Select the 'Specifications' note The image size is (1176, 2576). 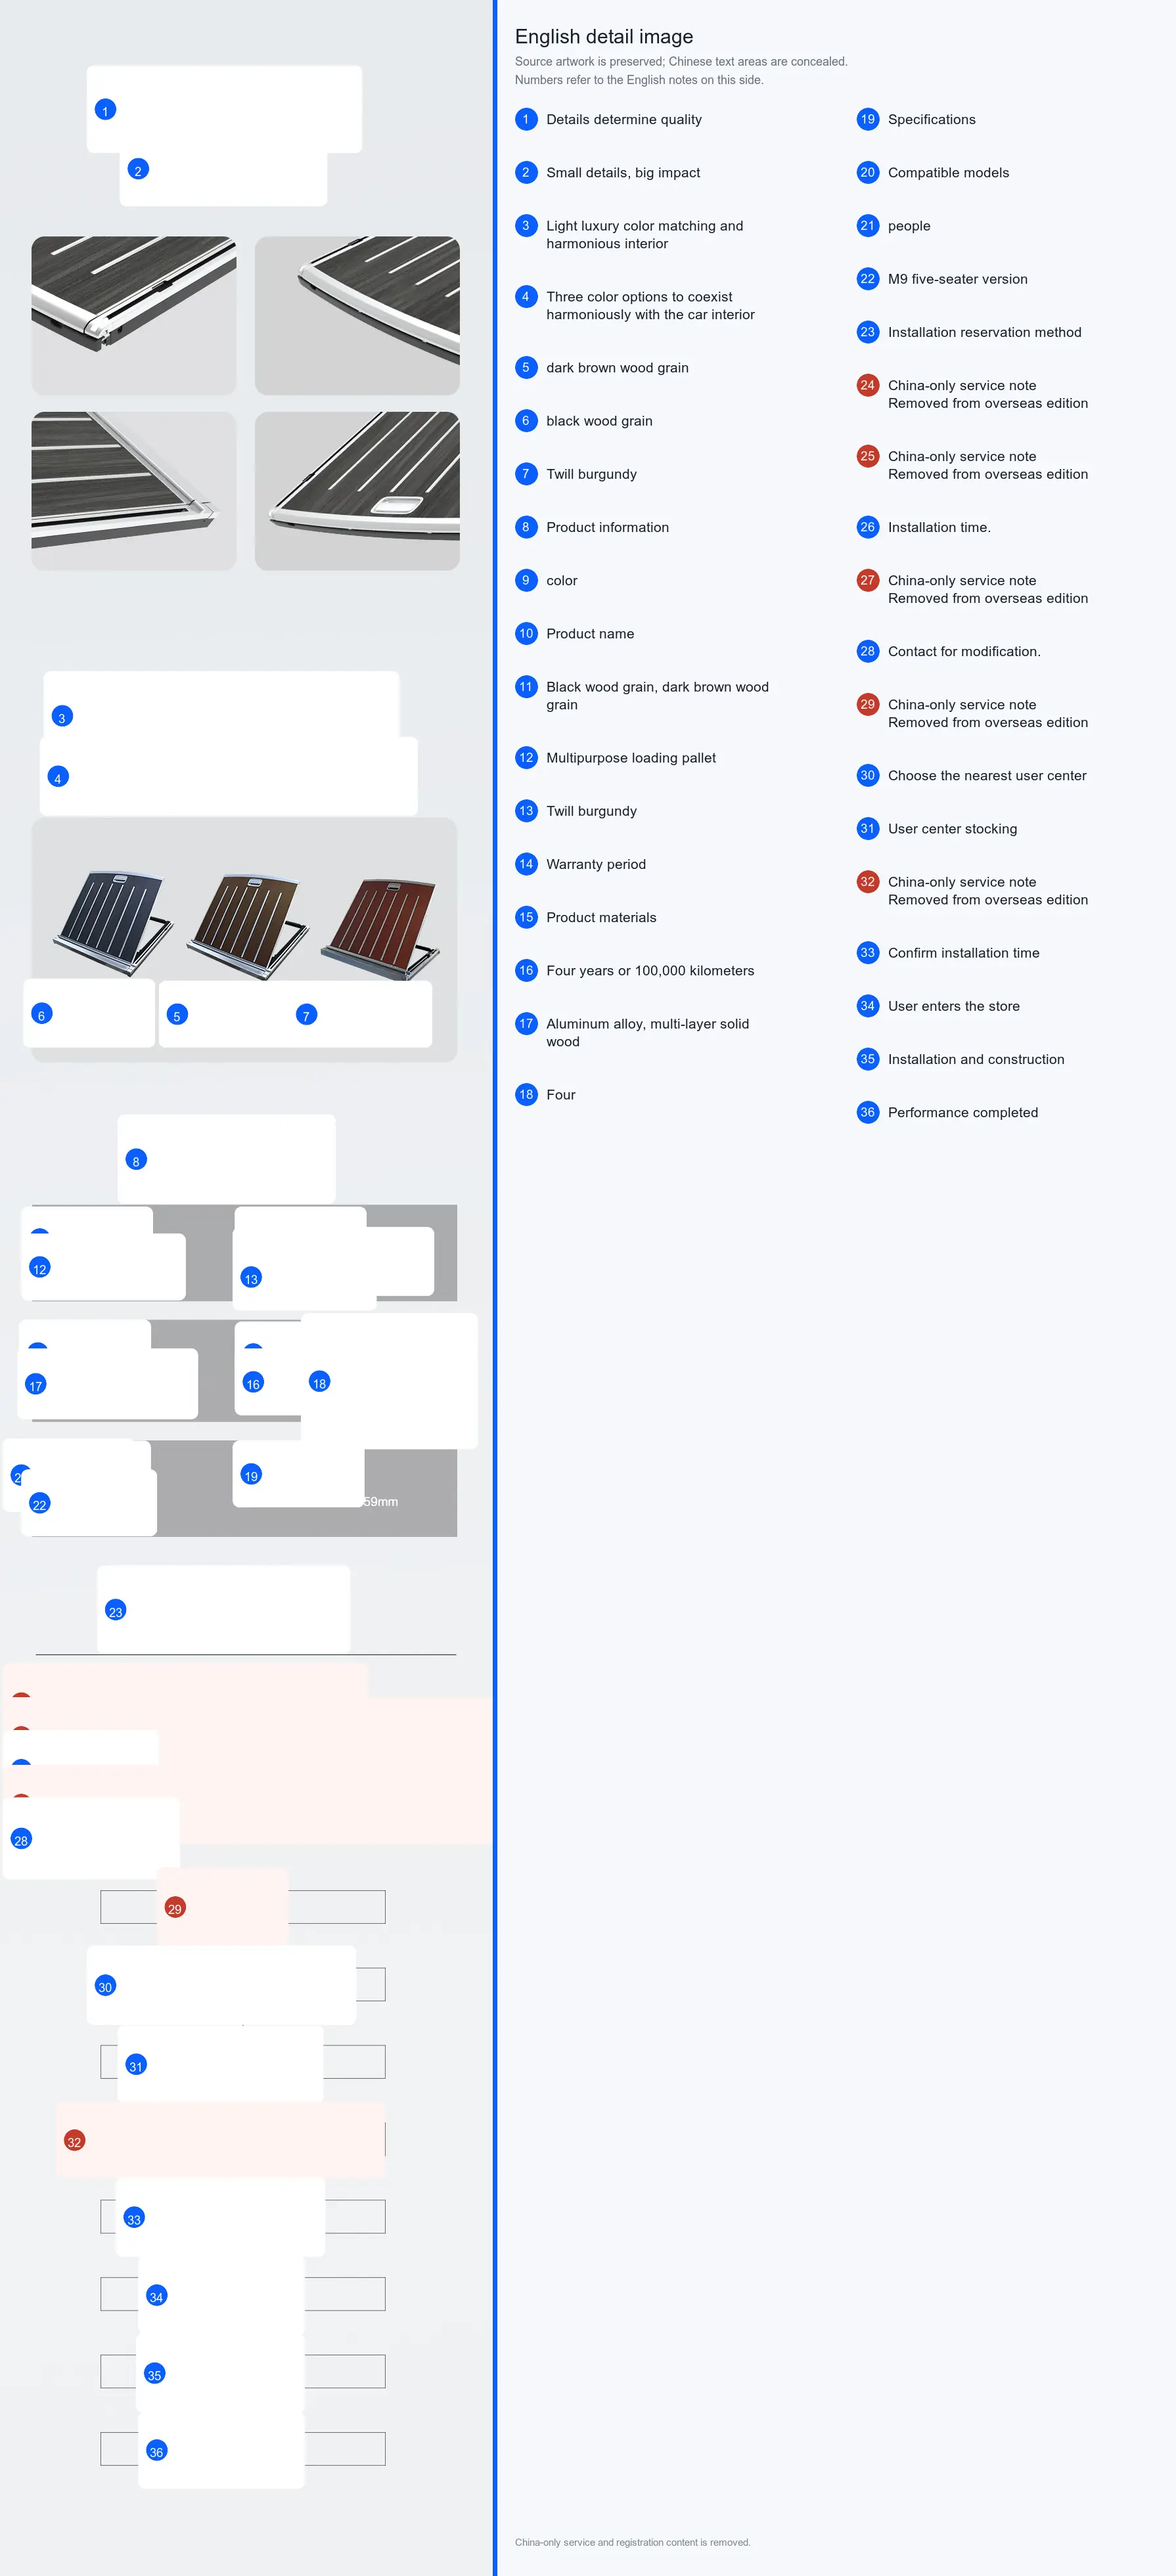[x=931, y=119]
